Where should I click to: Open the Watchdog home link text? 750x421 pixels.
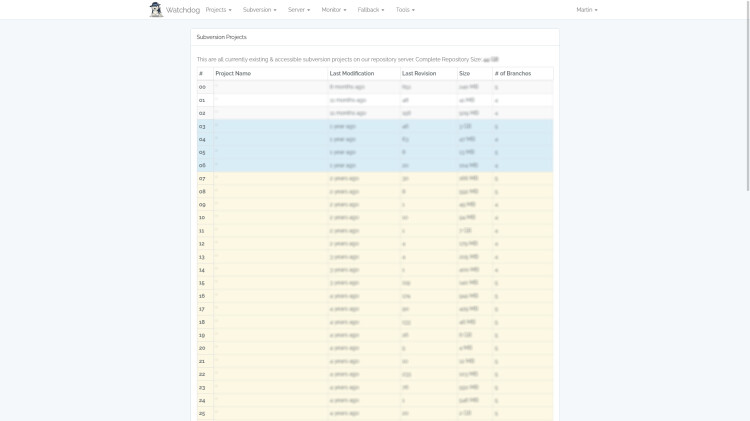183,10
